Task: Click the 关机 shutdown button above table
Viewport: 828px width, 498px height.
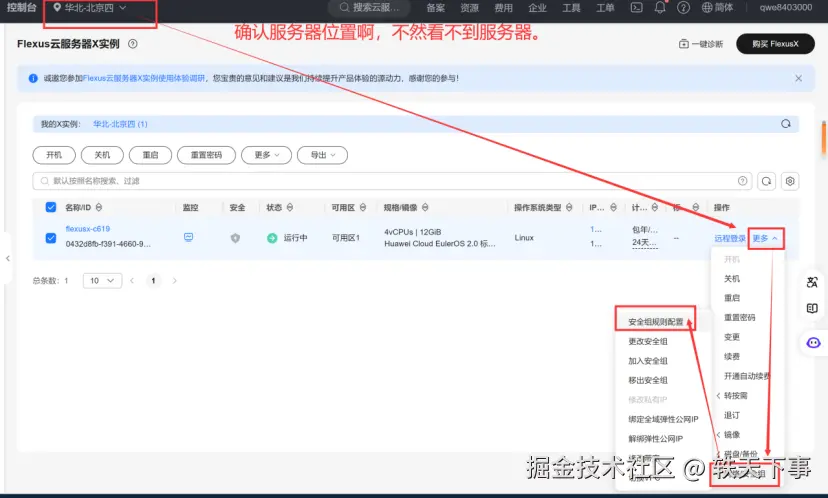Action: pyautogui.click(x=102, y=155)
